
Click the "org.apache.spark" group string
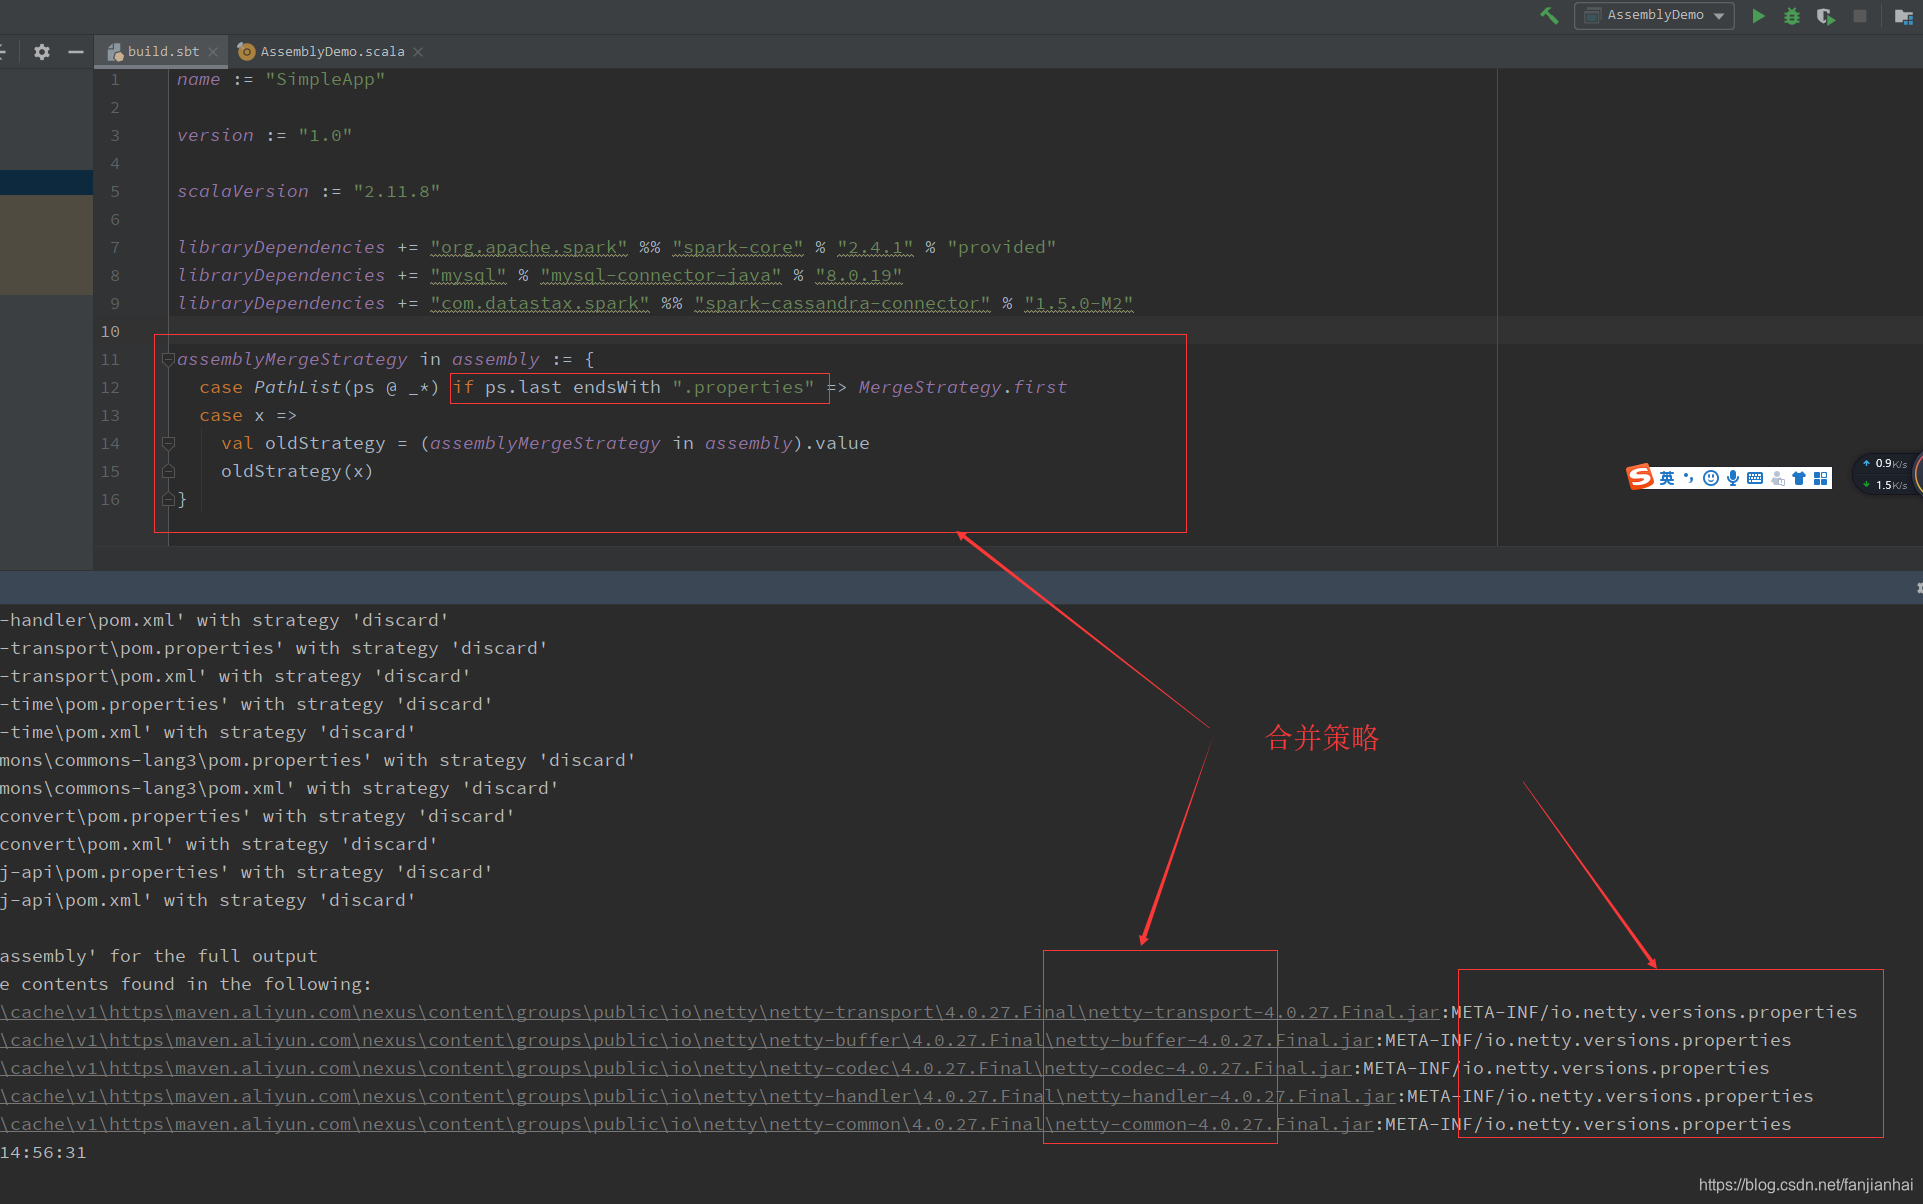click(529, 247)
